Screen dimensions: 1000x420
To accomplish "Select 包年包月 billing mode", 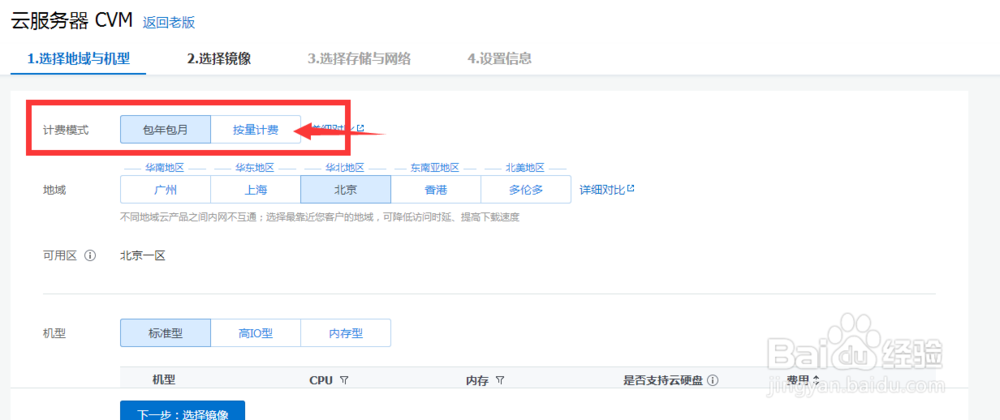I will [165, 130].
